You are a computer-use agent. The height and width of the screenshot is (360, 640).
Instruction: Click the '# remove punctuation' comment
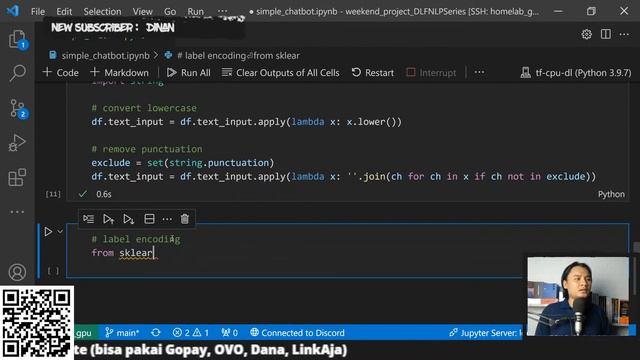click(x=147, y=149)
